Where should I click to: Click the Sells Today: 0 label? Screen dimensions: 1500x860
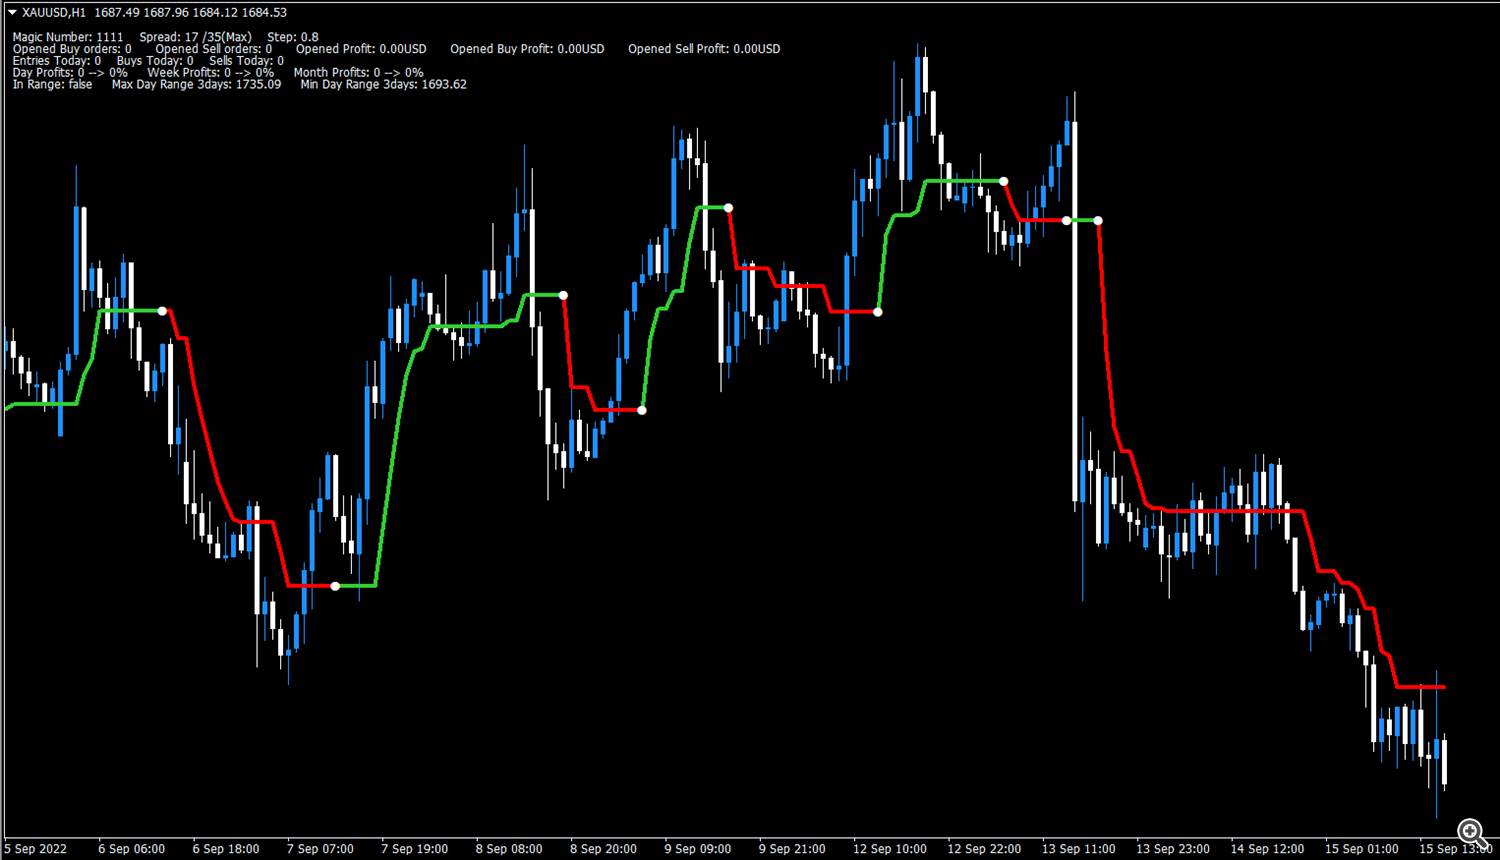click(x=246, y=61)
